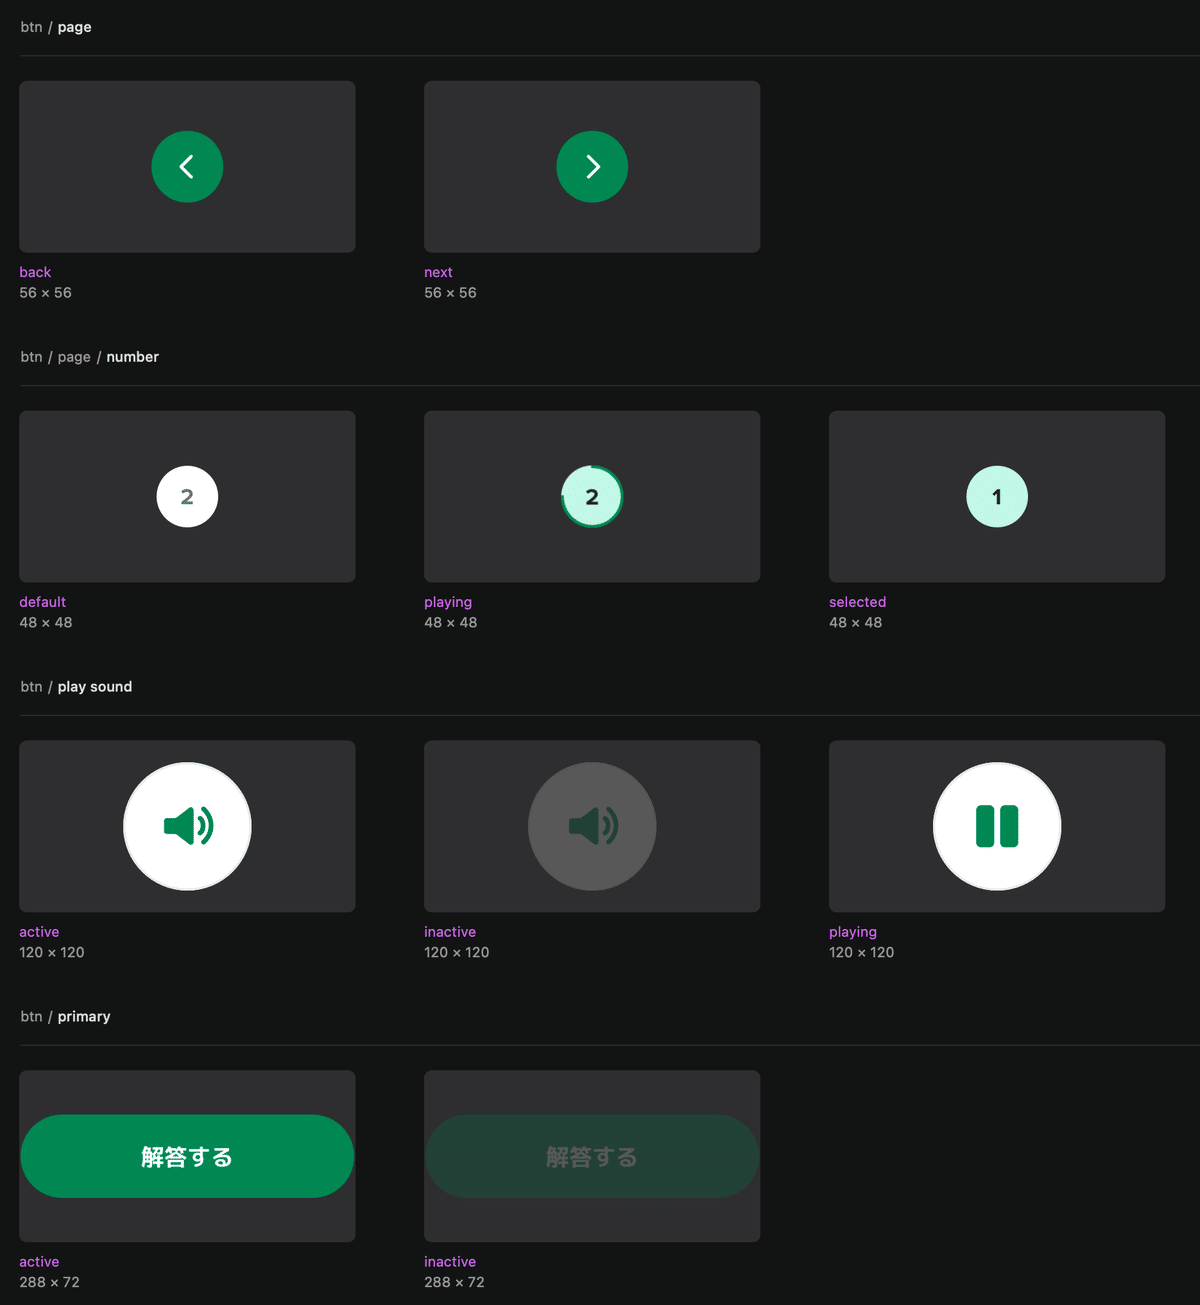Click 'inactive' label under play sound

(x=450, y=932)
